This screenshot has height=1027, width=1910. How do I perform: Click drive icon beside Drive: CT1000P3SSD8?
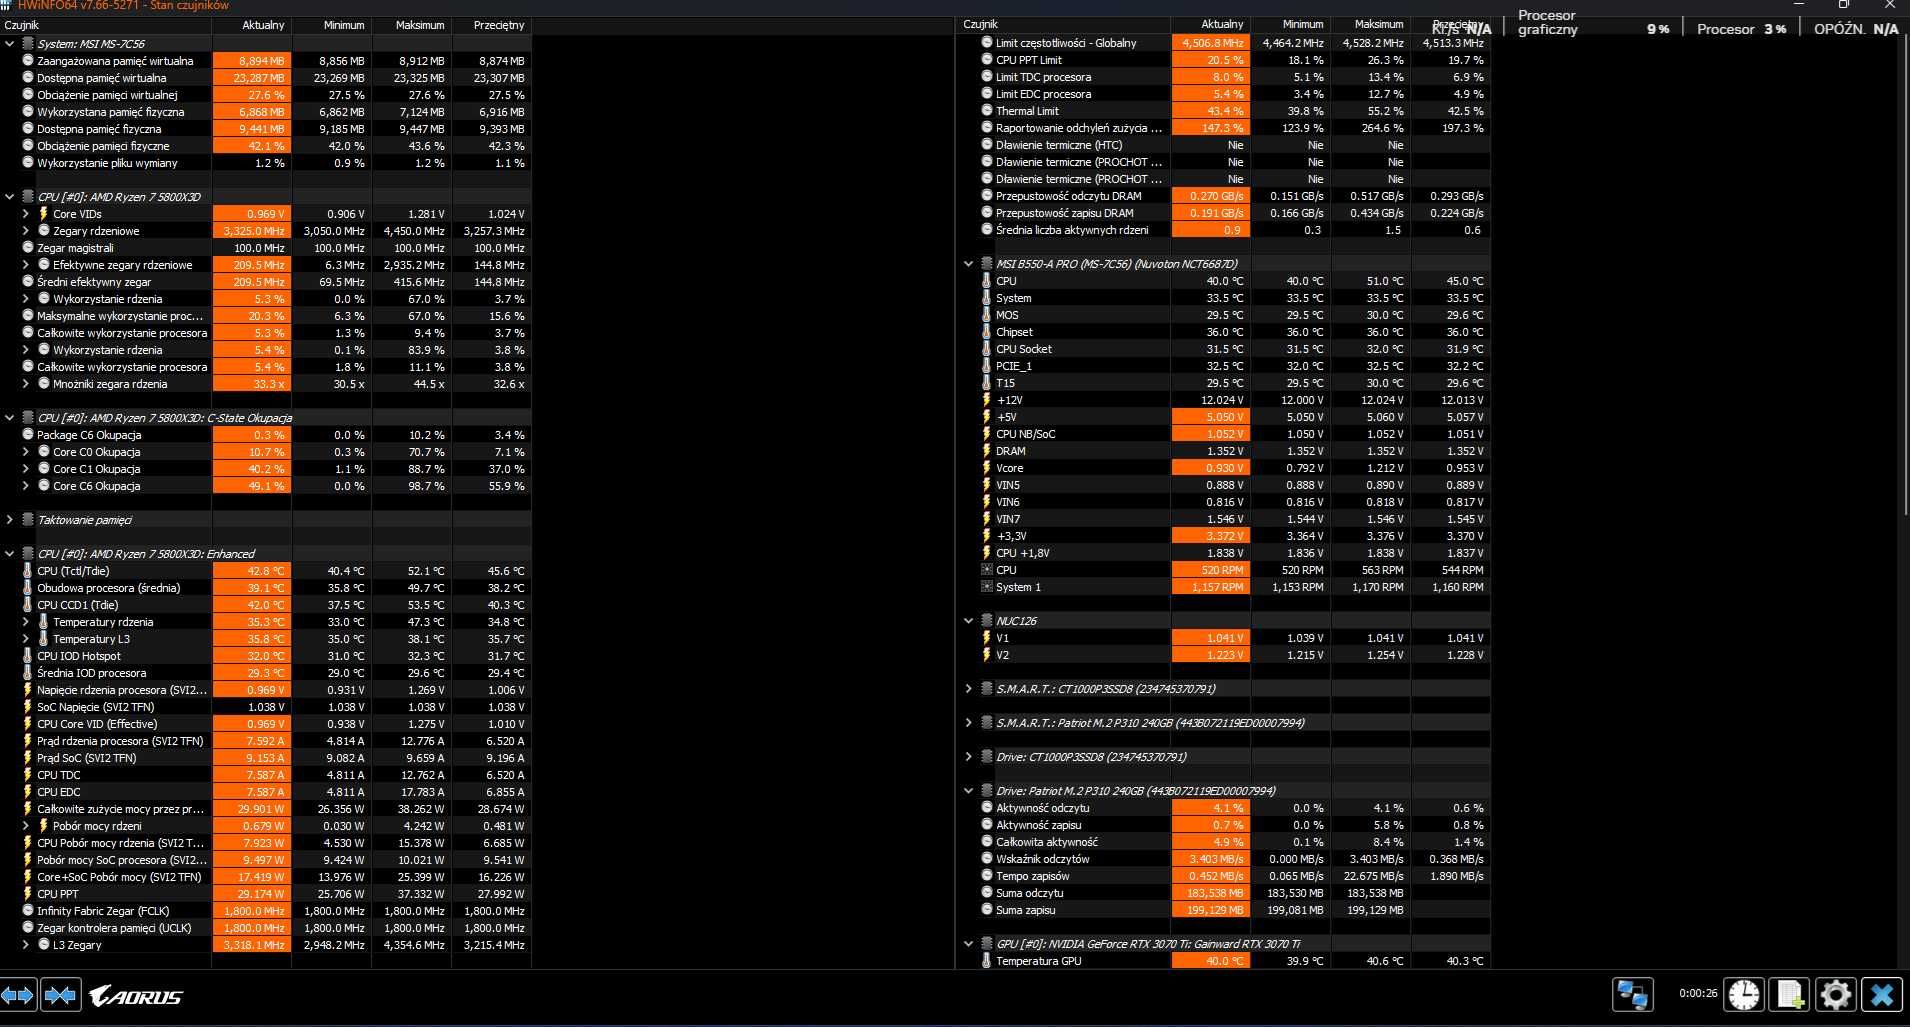tap(987, 757)
